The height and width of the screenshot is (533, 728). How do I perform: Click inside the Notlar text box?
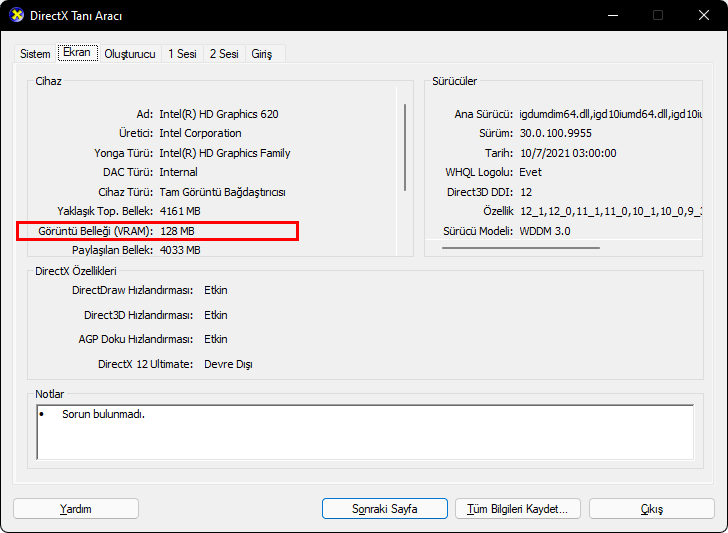tap(365, 432)
